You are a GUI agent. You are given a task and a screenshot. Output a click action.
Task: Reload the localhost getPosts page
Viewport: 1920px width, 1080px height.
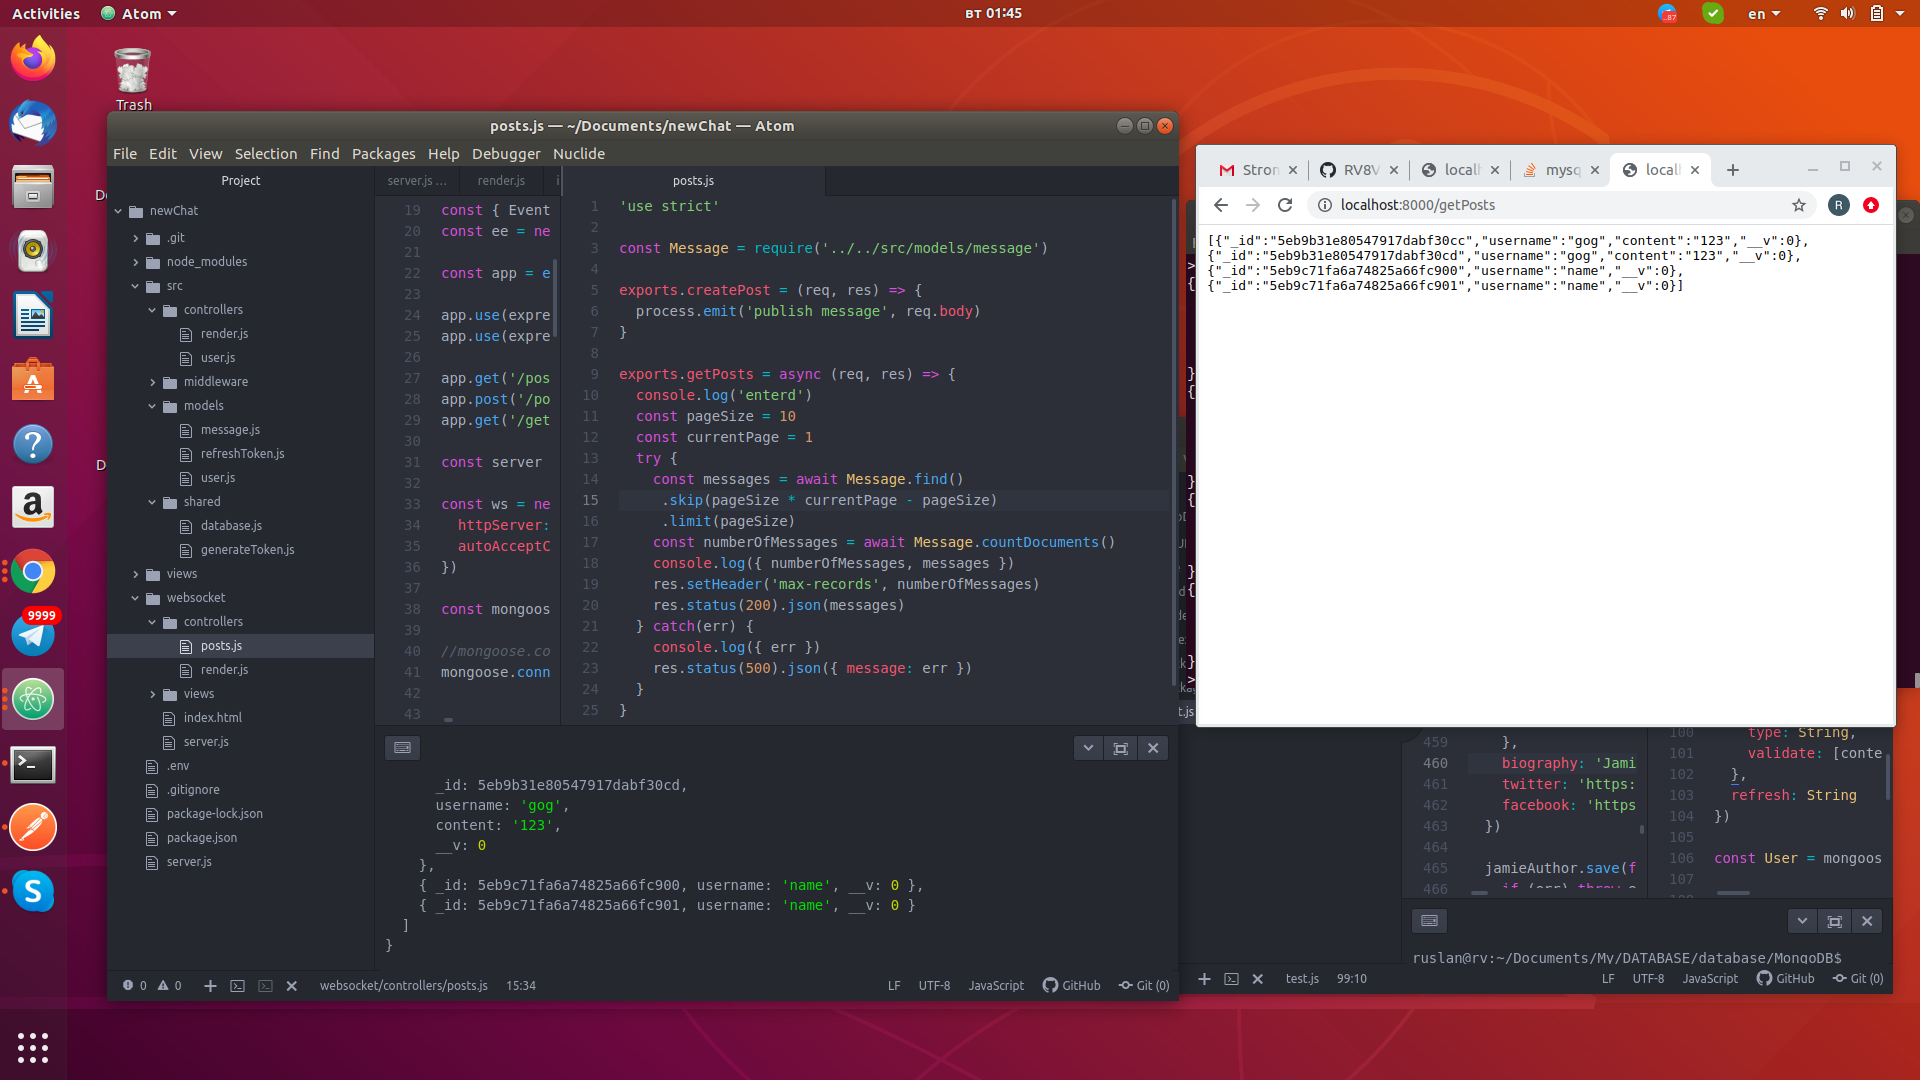1285,205
